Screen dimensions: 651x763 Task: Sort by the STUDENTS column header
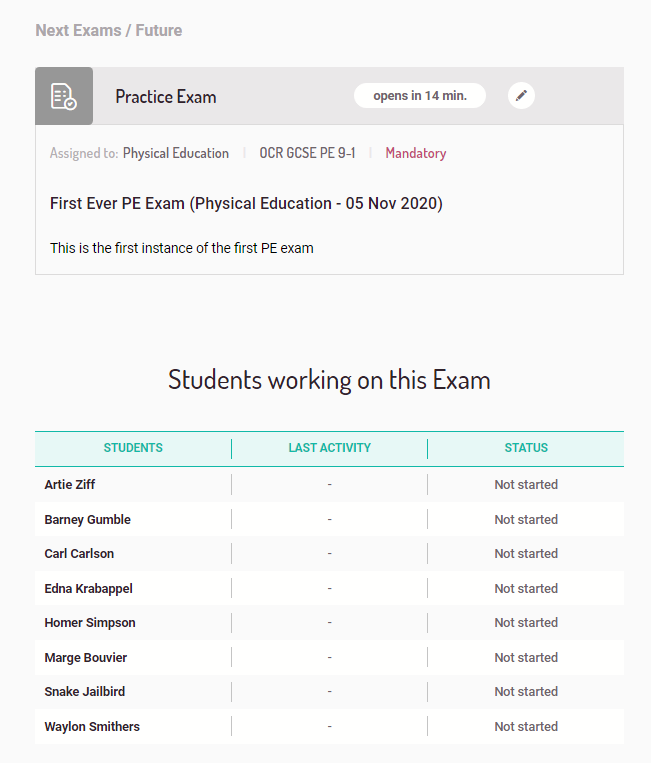point(133,448)
